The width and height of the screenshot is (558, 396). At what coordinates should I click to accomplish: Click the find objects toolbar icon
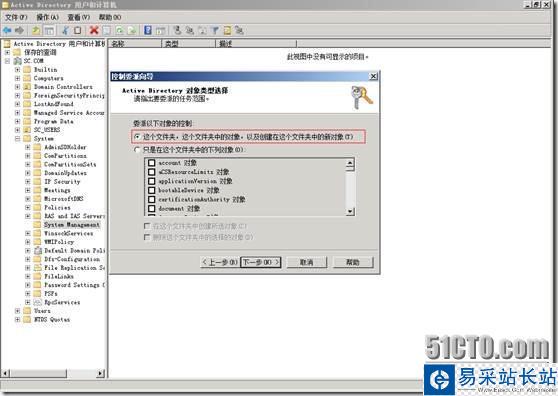[x=227, y=31]
